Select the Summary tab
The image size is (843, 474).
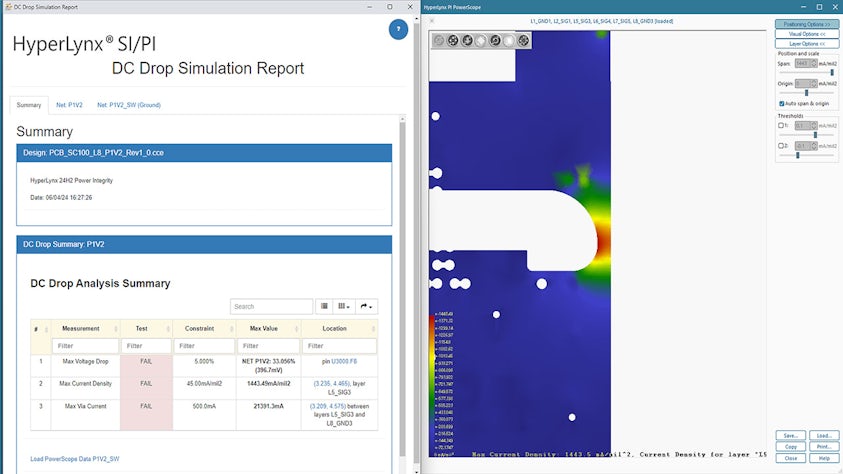tap(29, 105)
